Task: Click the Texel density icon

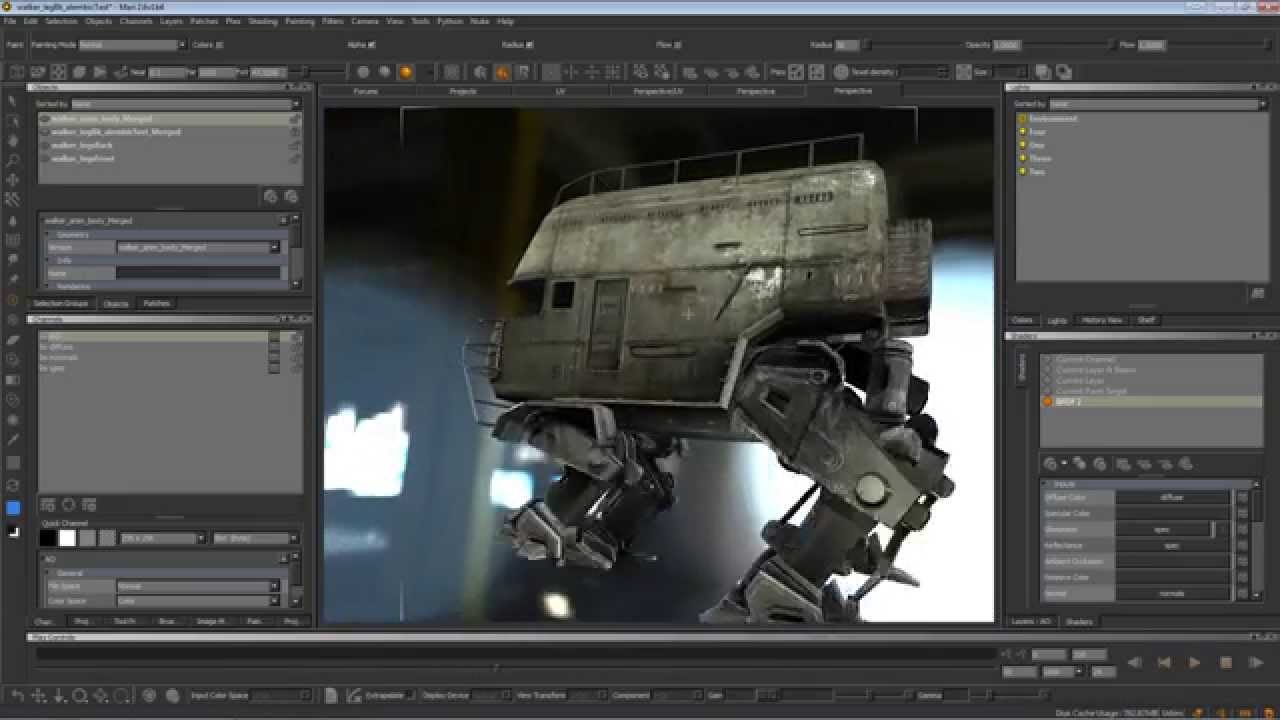Action: pyautogui.click(x=841, y=72)
